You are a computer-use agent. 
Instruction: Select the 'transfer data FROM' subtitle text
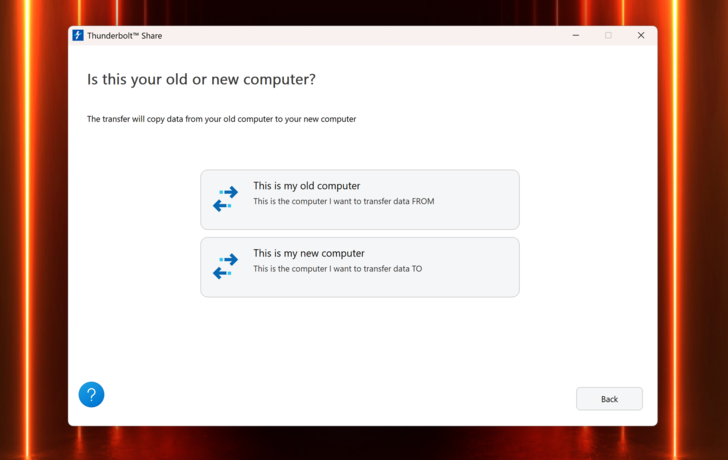(x=343, y=201)
